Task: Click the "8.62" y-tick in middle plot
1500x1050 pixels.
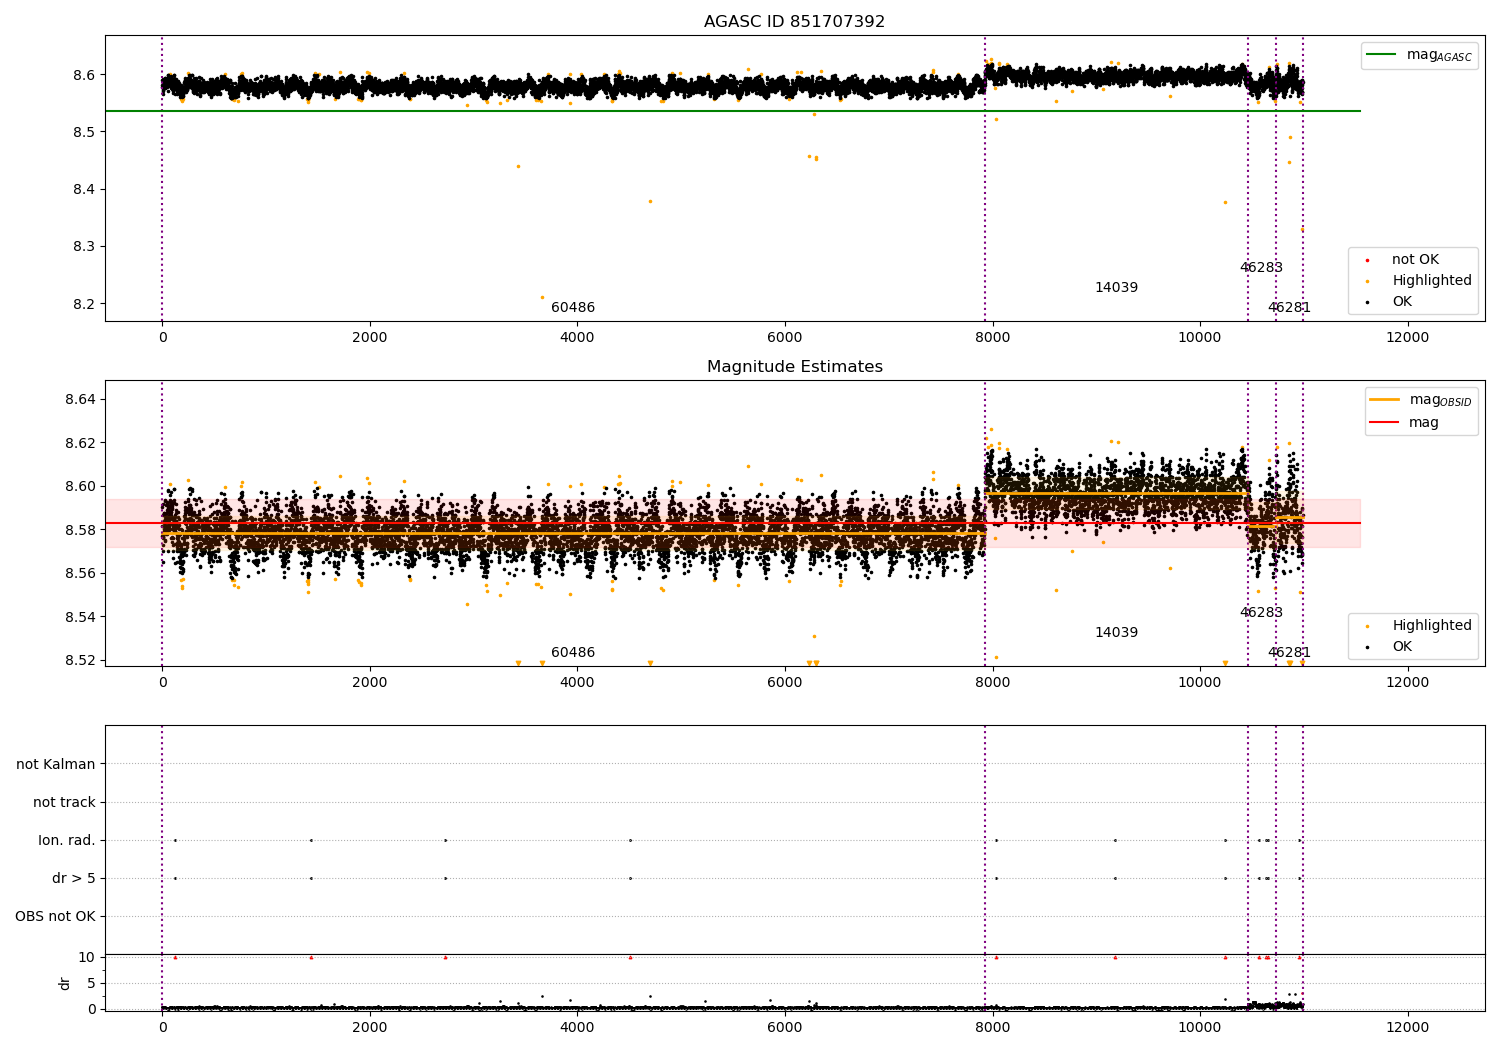Action: [x=80, y=444]
